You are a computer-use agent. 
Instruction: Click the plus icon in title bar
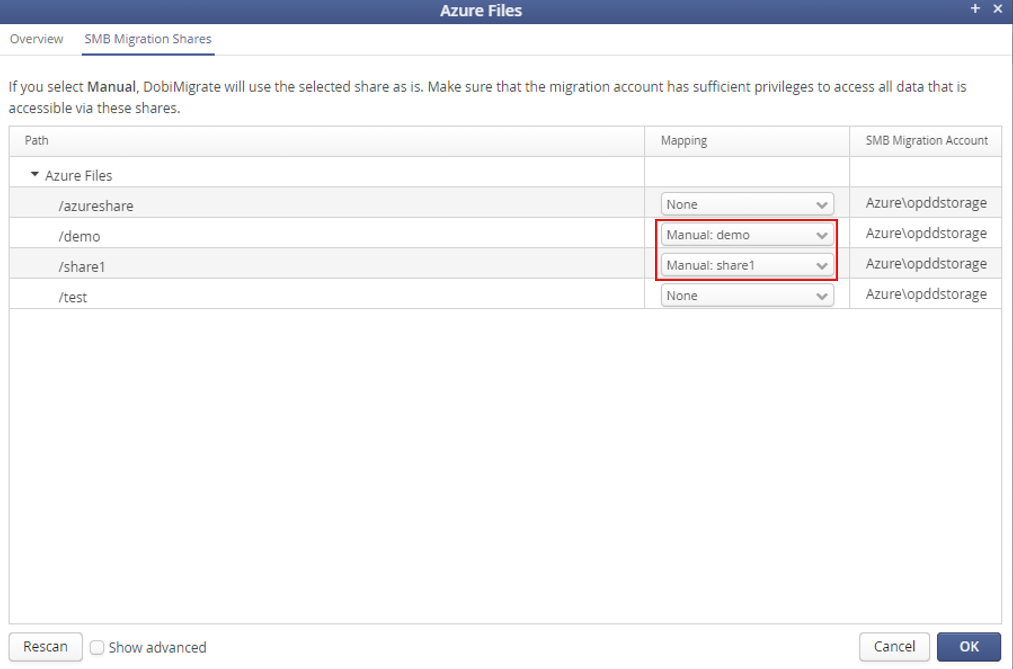pyautogui.click(x=975, y=9)
